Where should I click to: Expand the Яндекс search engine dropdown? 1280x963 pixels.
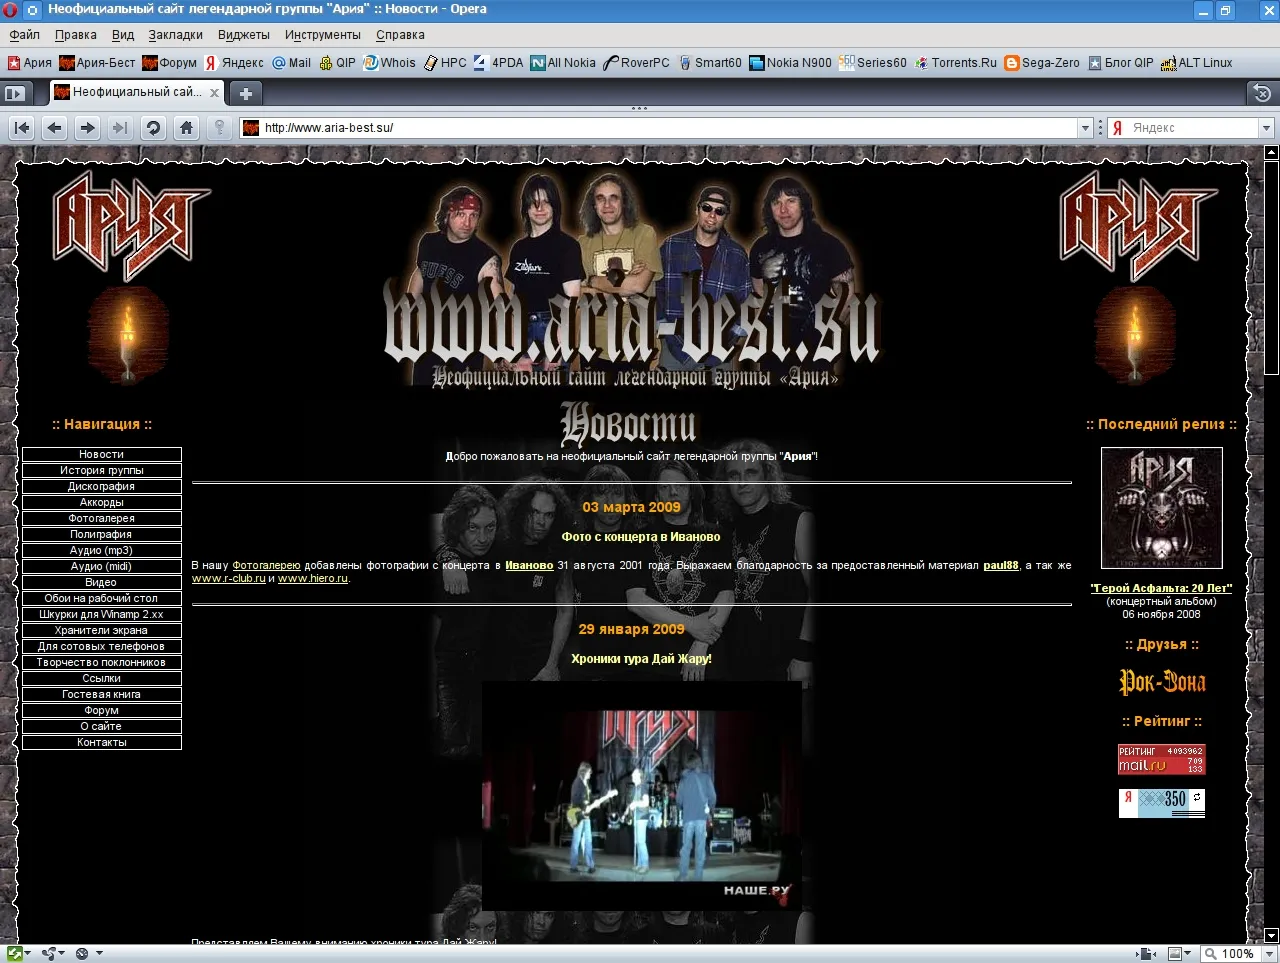coord(1266,128)
